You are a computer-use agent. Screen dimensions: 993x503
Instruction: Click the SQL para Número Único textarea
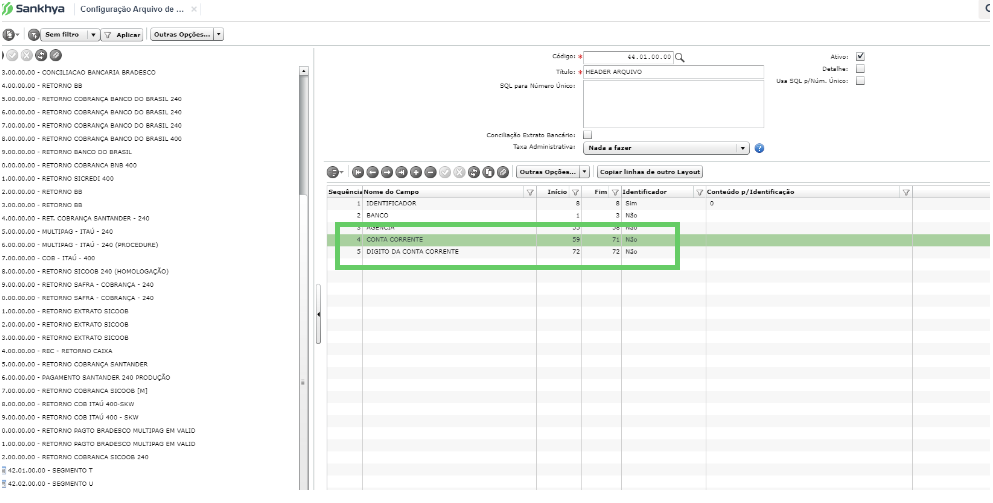[x=673, y=105]
